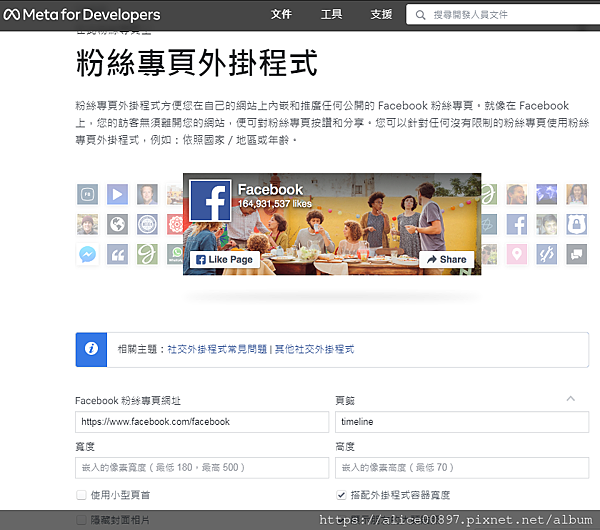
Task: Click the 高度 pixel height field
Action: tap(462, 468)
